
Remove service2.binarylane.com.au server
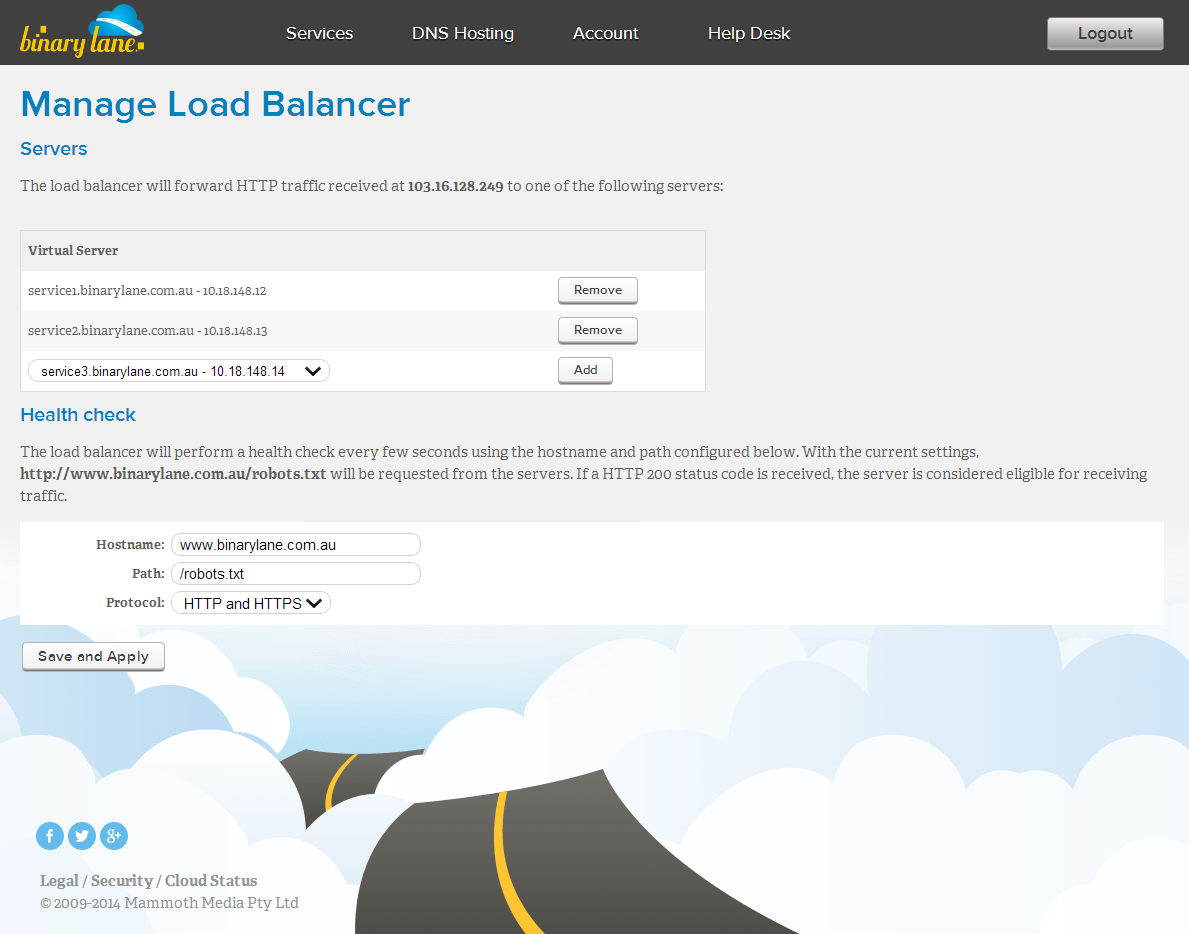coord(598,331)
